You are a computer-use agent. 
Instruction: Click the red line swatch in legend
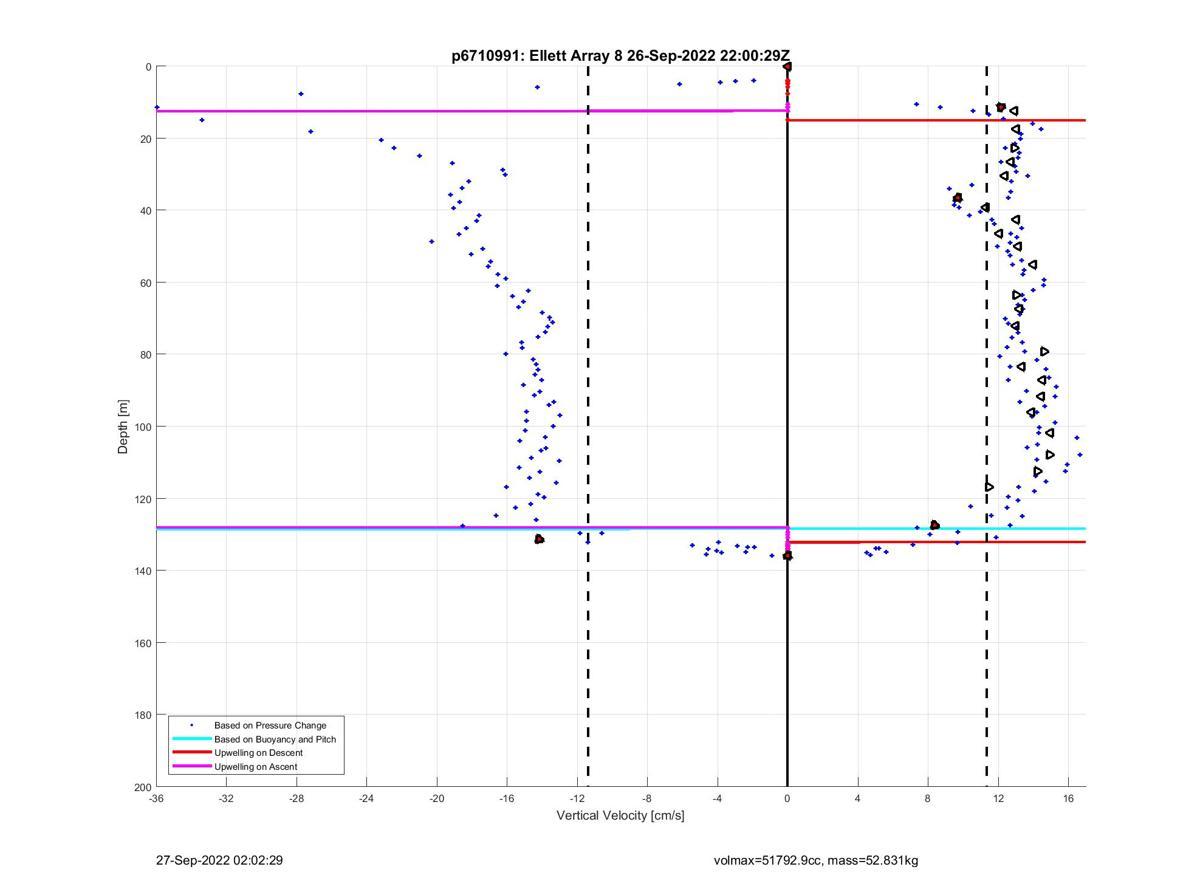(x=191, y=753)
